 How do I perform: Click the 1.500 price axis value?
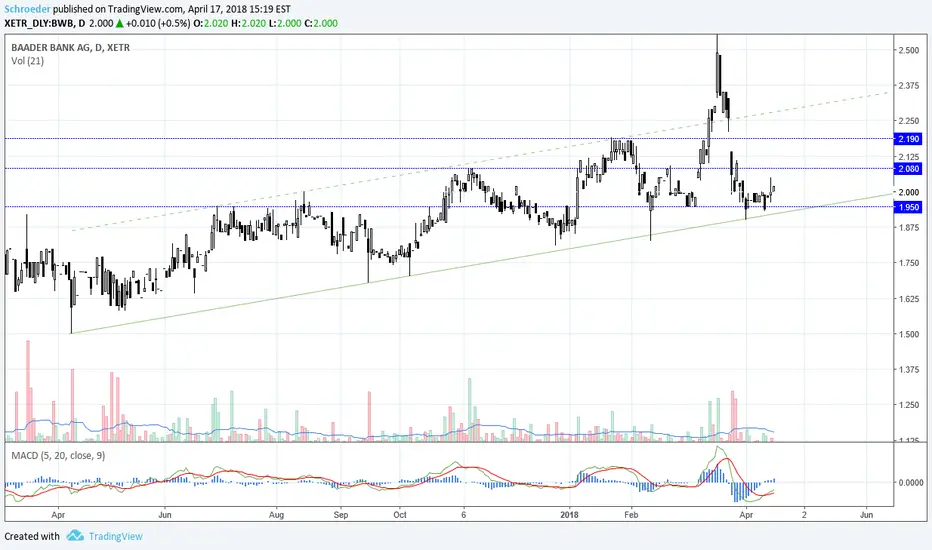coord(908,334)
